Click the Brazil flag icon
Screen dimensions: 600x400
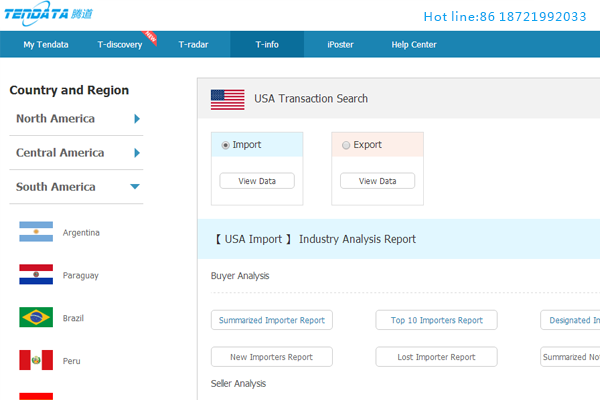pyautogui.click(x=36, y=317)
